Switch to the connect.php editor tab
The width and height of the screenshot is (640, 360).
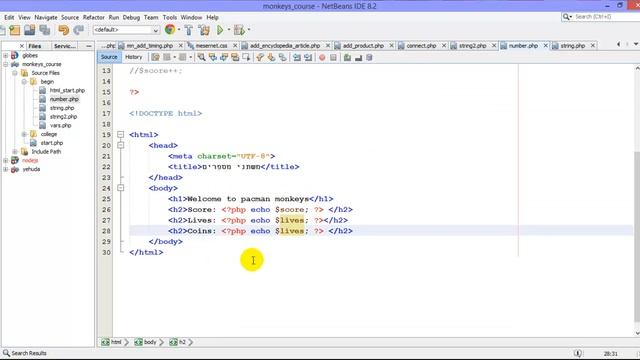(x=421, y=46)
